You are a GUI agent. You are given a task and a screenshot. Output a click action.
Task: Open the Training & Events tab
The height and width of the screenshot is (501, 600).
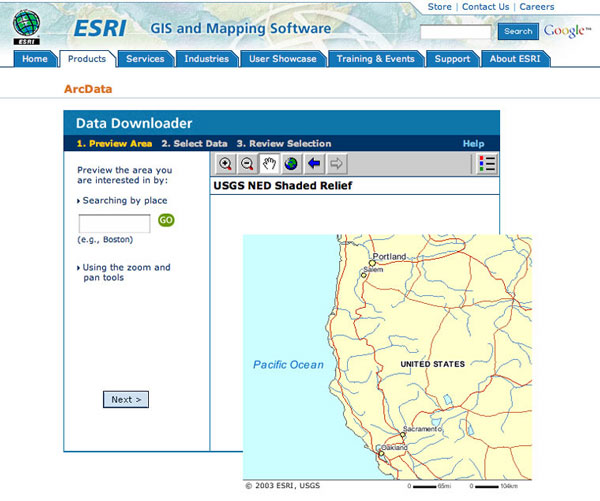pyautogui.click(x=376, y=59)
